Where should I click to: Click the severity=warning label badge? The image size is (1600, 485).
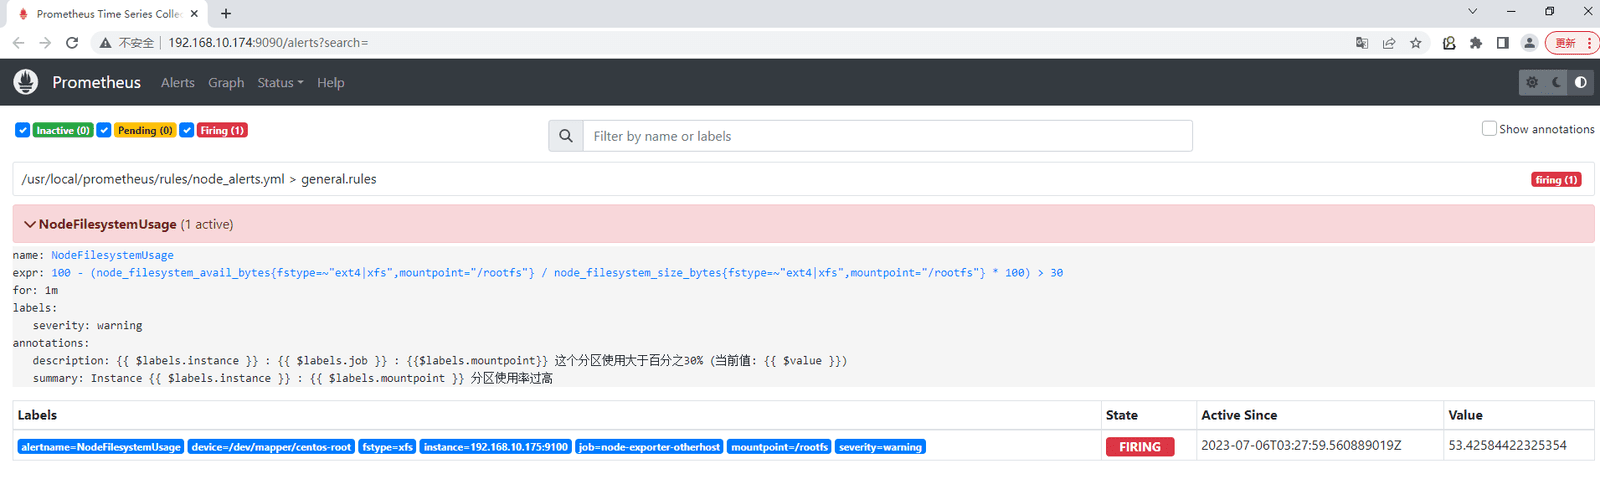881,447
